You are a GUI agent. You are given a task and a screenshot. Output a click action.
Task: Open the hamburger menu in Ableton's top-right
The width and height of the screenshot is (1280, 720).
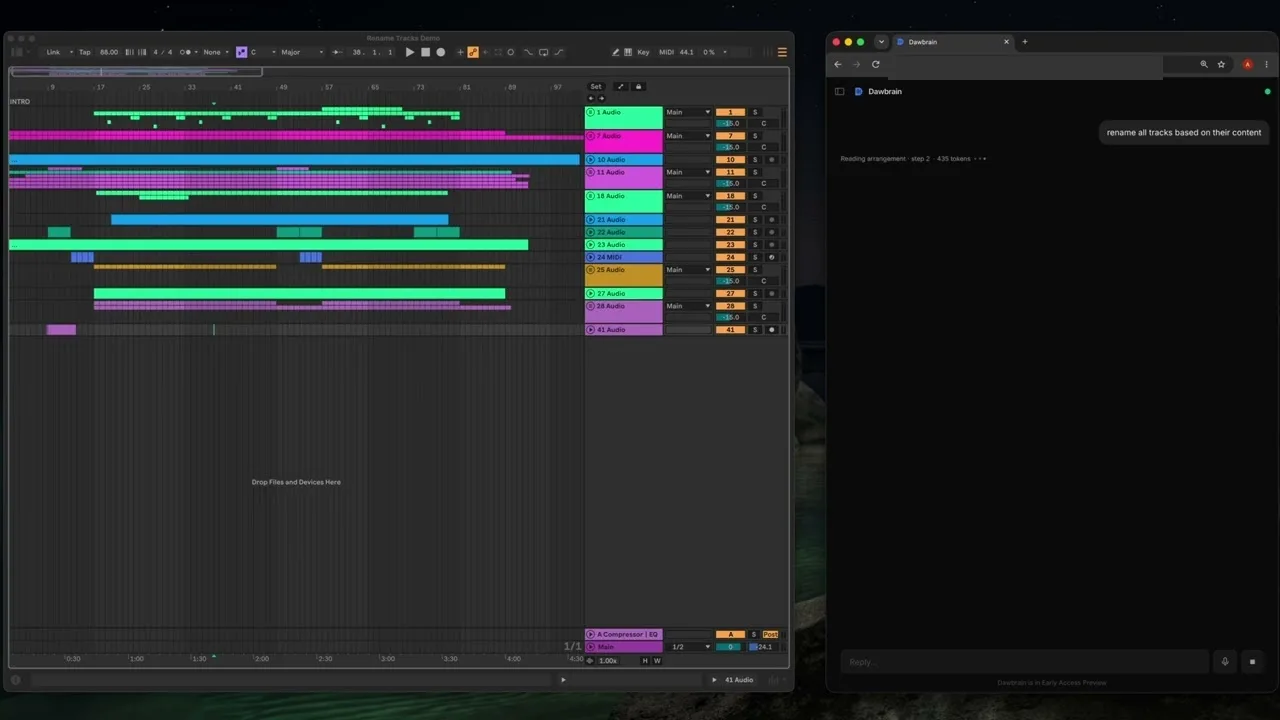click(x=782, y=52)
